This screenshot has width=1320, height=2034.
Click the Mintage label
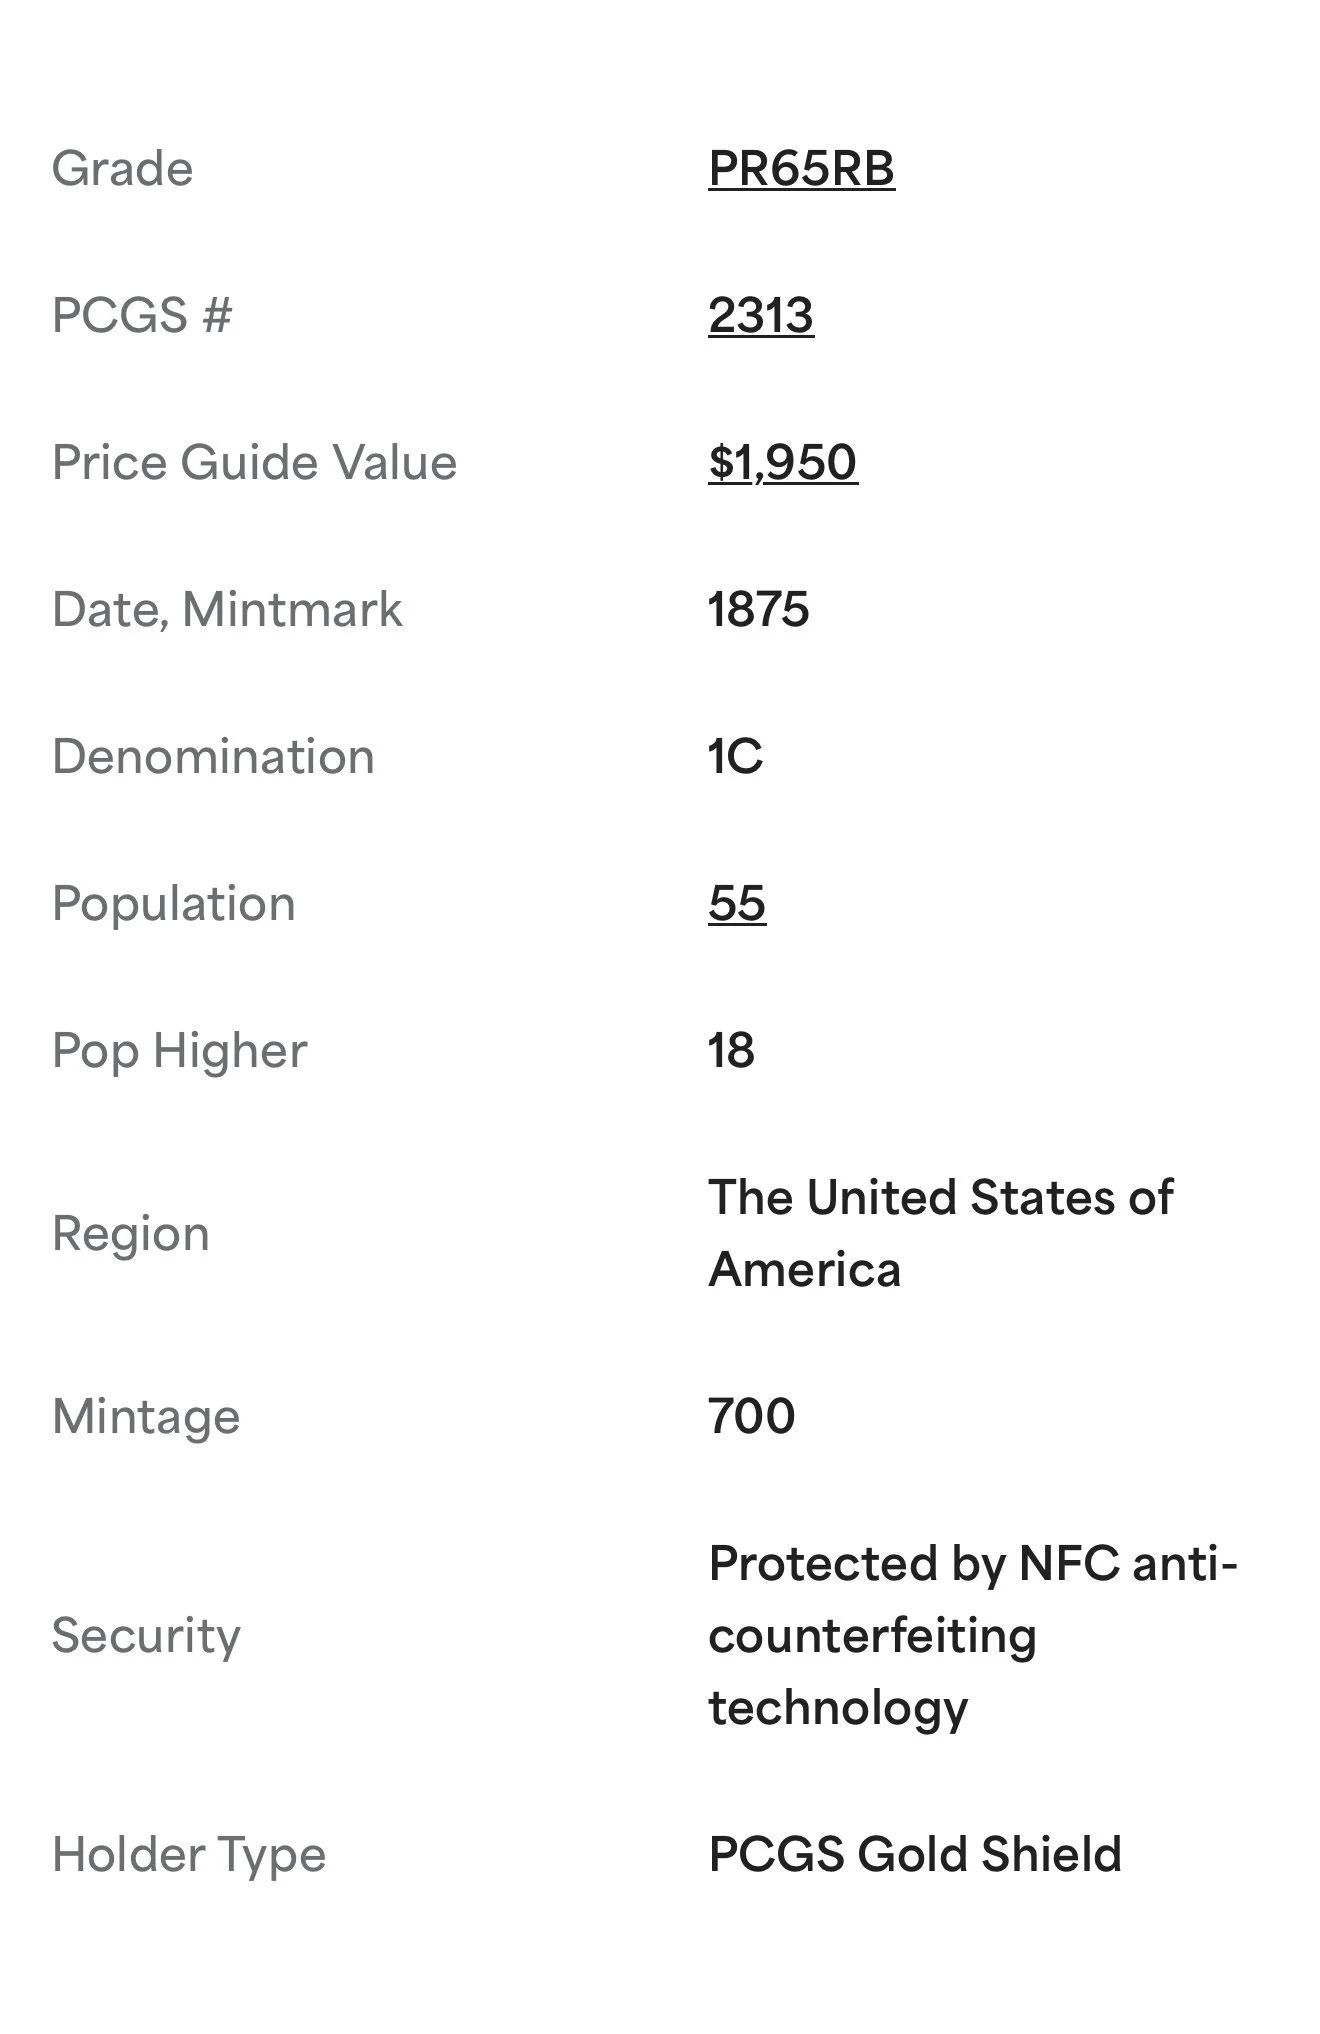pos(146,1417)
